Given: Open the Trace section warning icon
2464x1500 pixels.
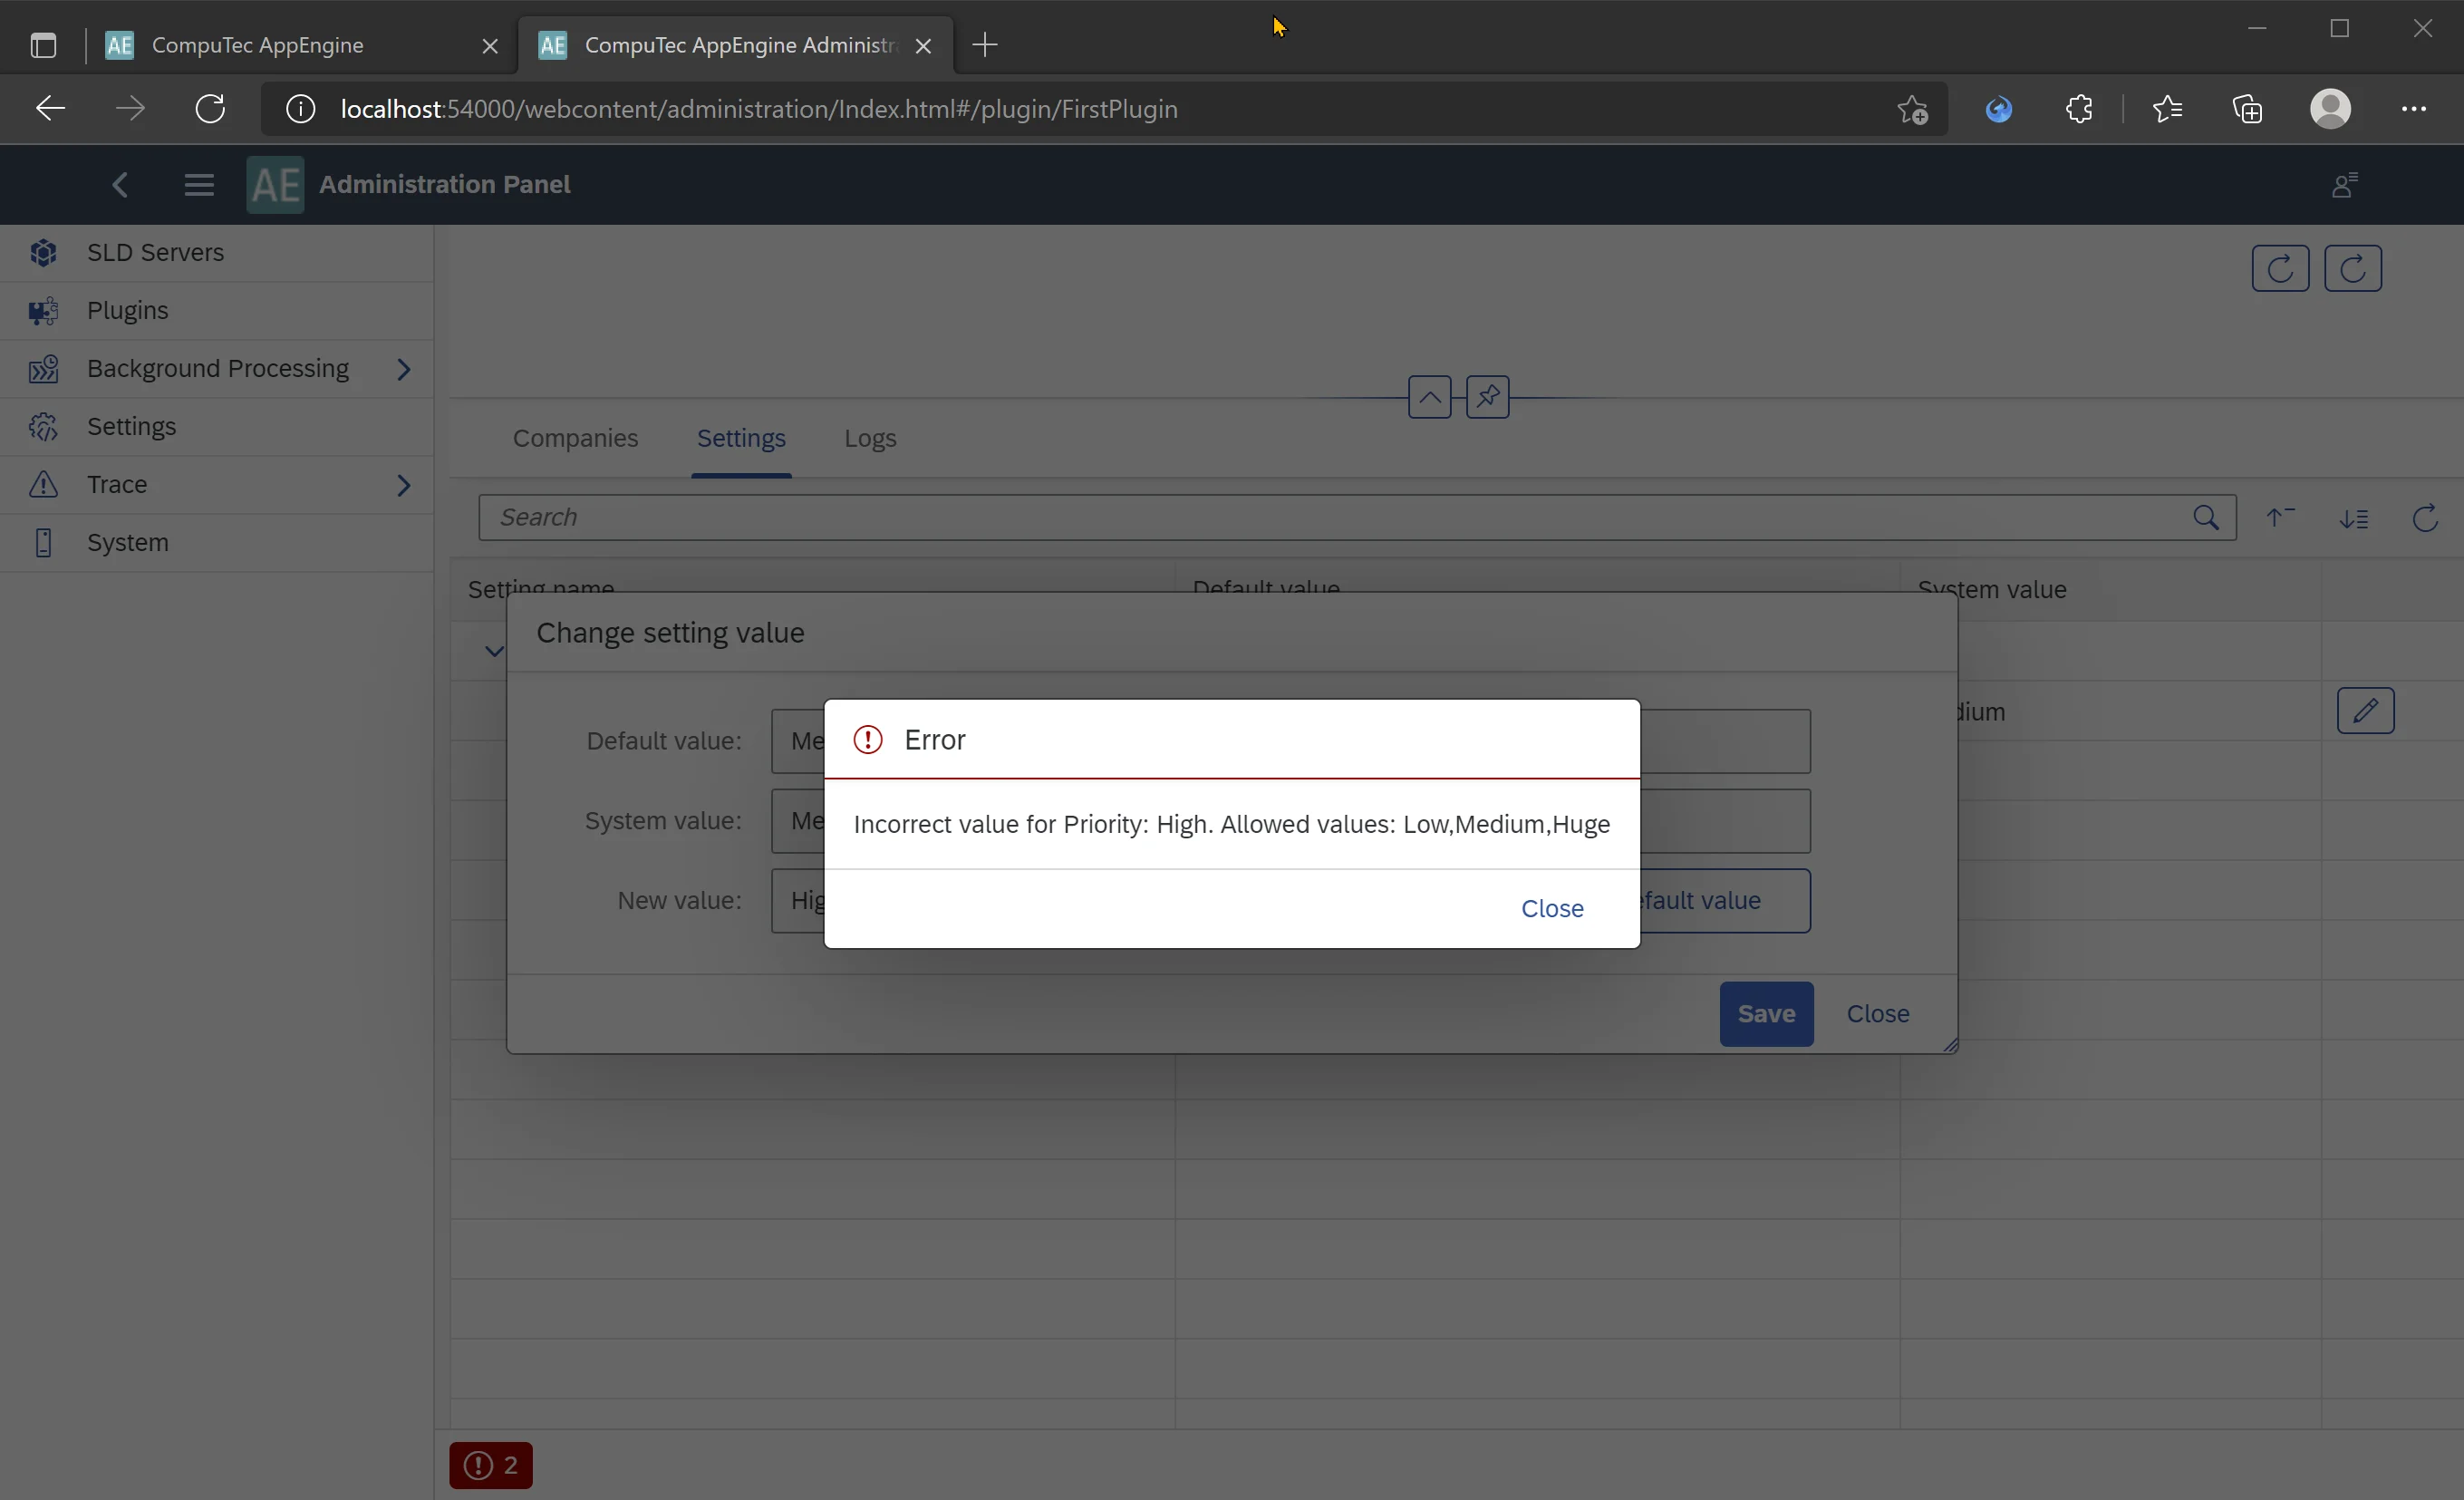Looking at the screenshot, I should 43,484.
